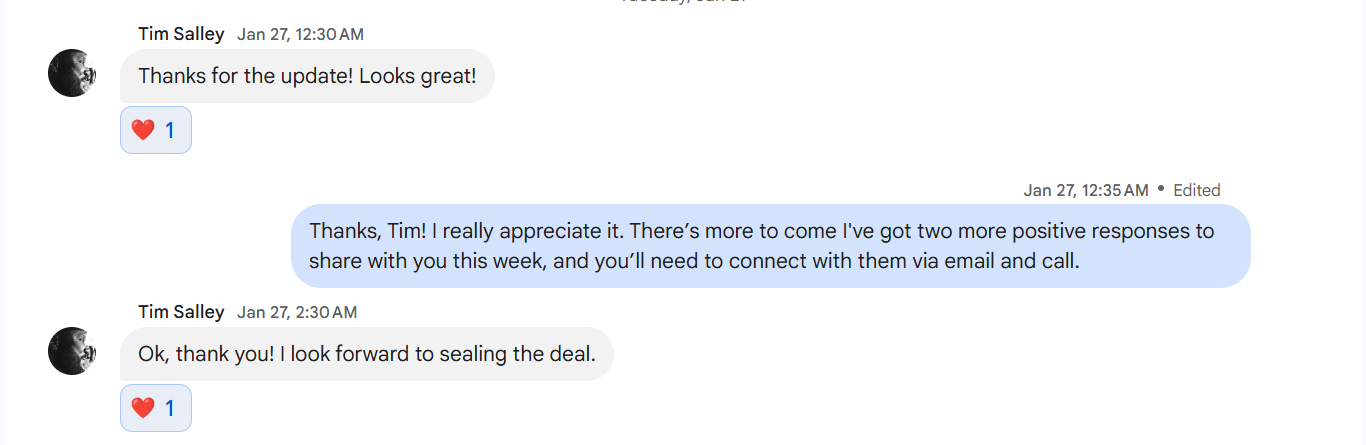1366x445 pixels.
Task: Select the "Thanks for the update!" message bubble
Action: tap(307, 76)
